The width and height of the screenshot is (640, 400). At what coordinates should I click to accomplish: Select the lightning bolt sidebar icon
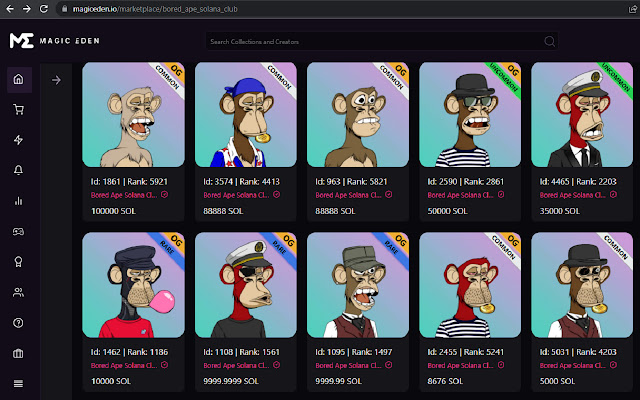[19, 140]
